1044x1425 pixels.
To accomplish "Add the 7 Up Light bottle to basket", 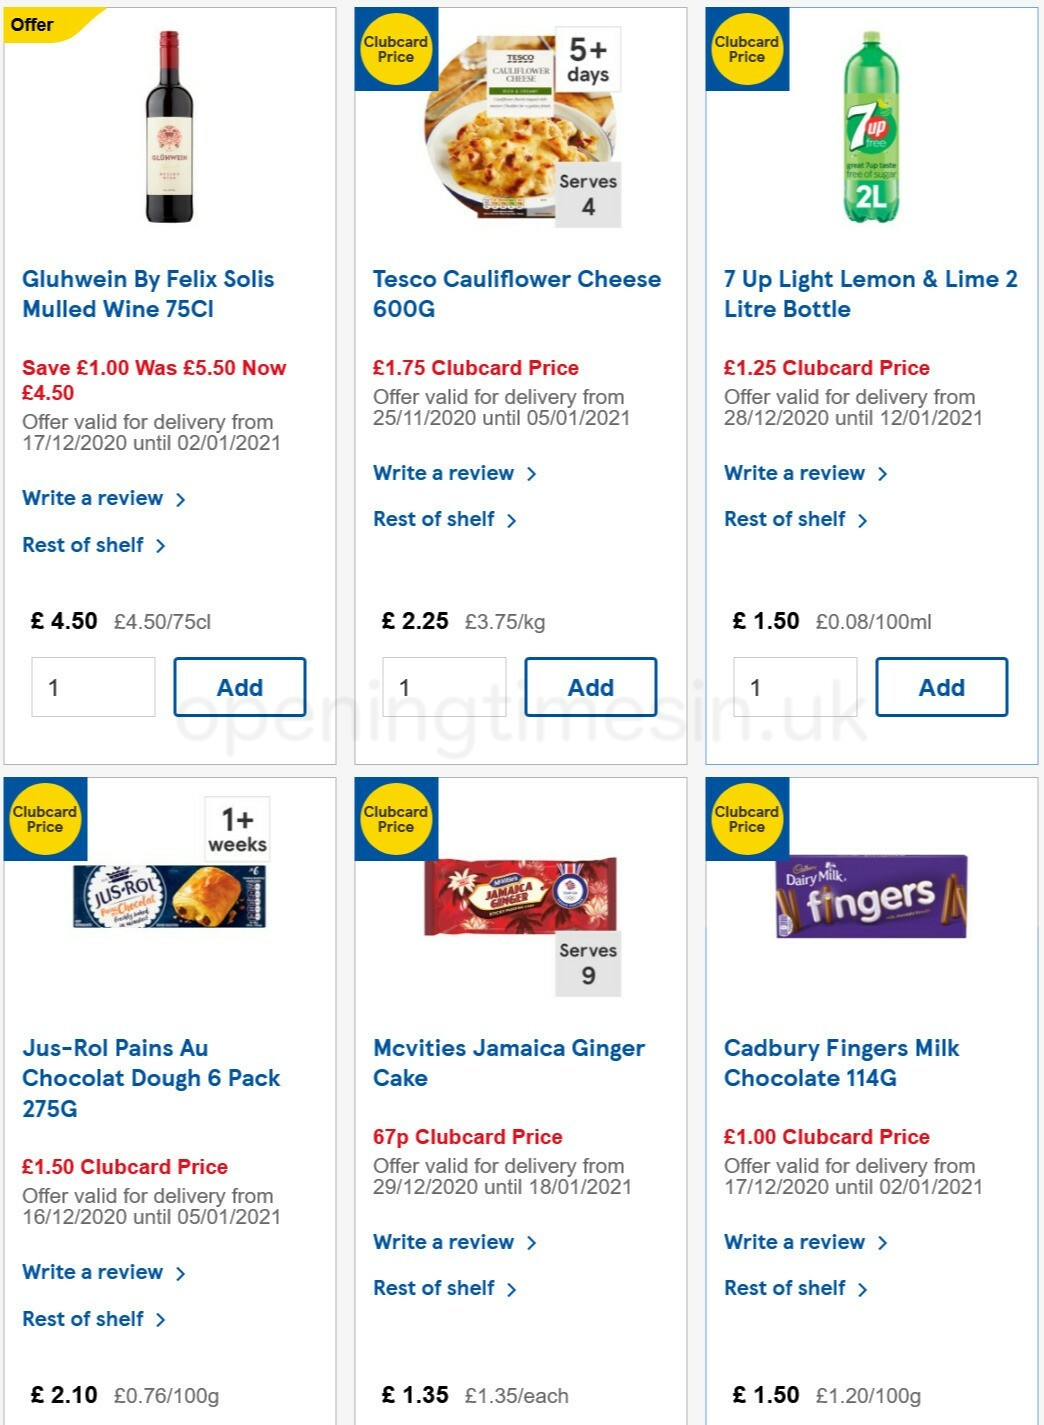I will (941, 687).
